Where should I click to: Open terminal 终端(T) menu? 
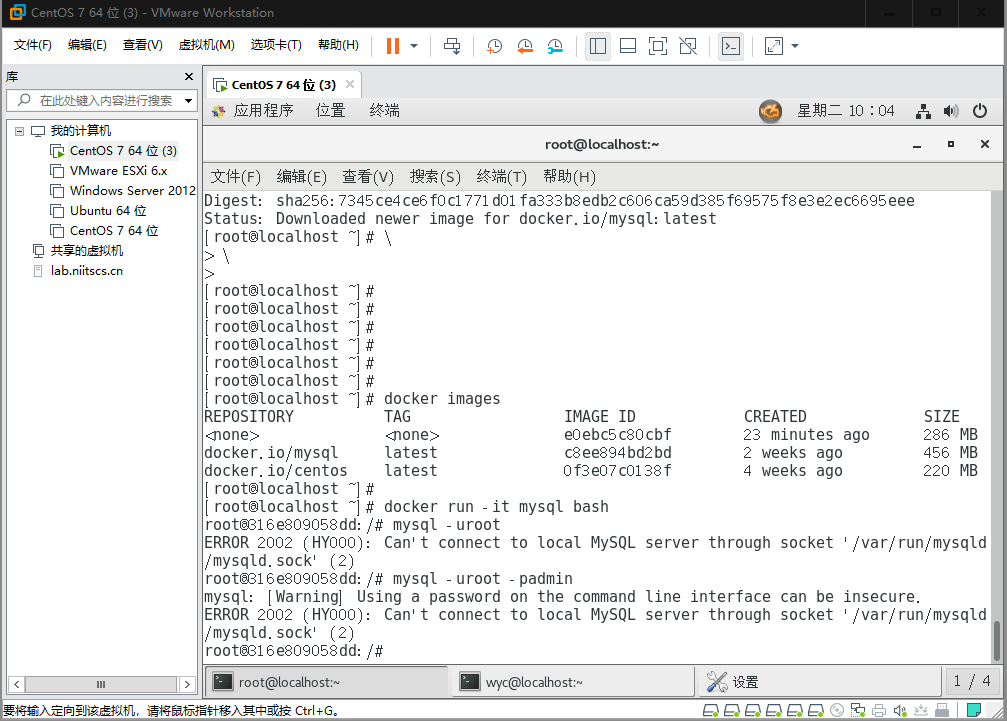click(x=502, y=177)
